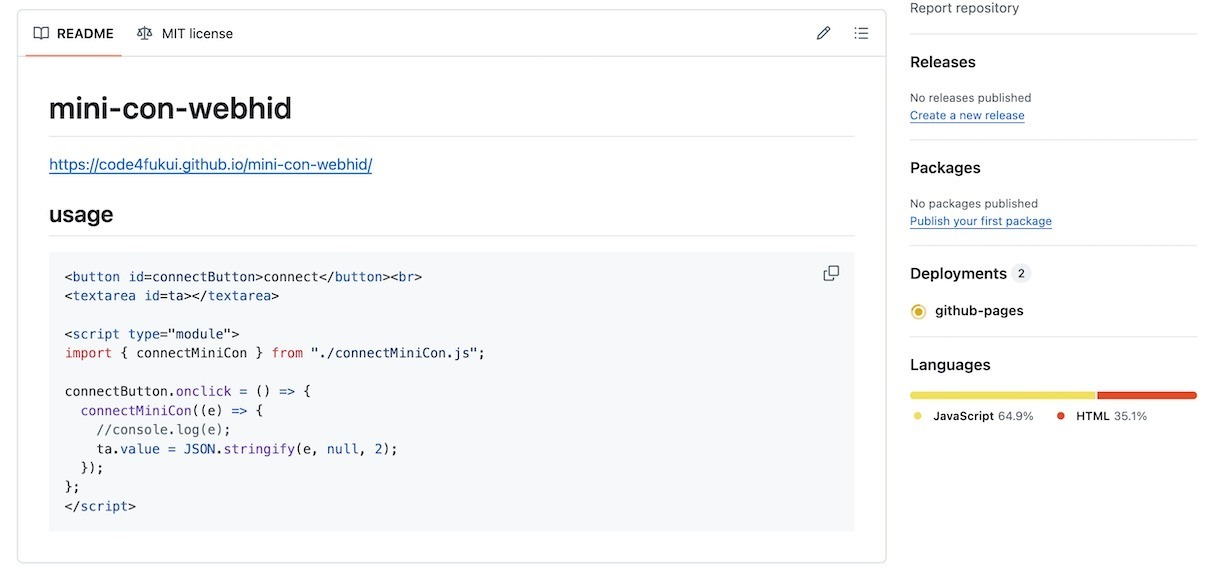Click the script type="module" code line
This screenshot has width=1220, height=588.
(152, 334)
